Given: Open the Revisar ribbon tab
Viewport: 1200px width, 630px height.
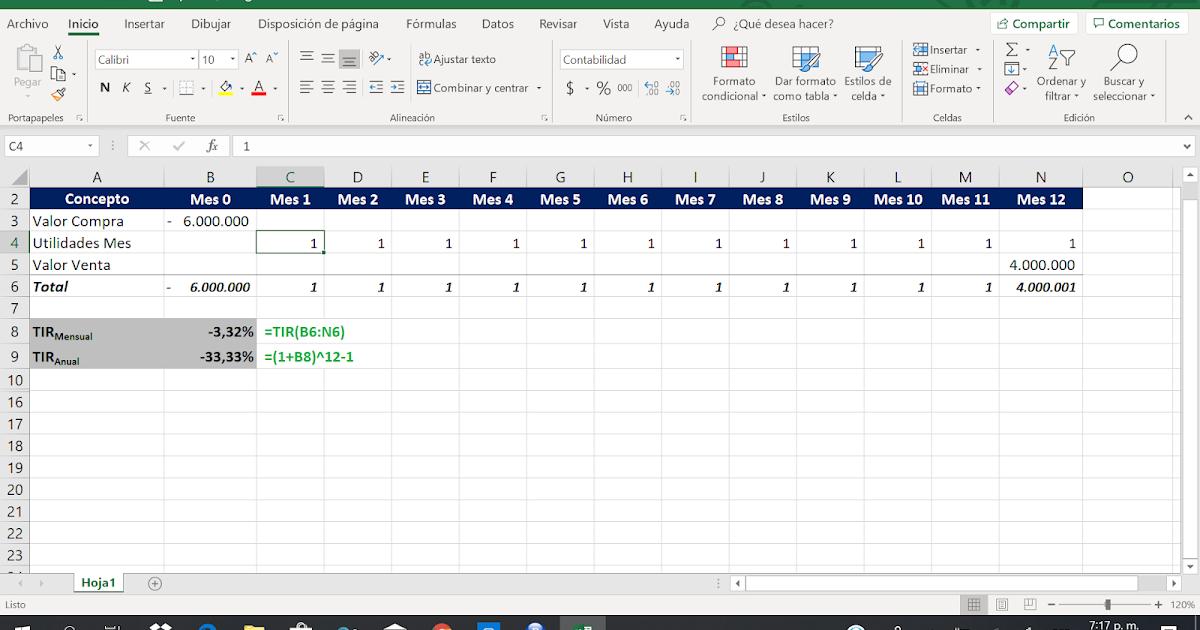Looking at the screenshot, I should [557, 23].
